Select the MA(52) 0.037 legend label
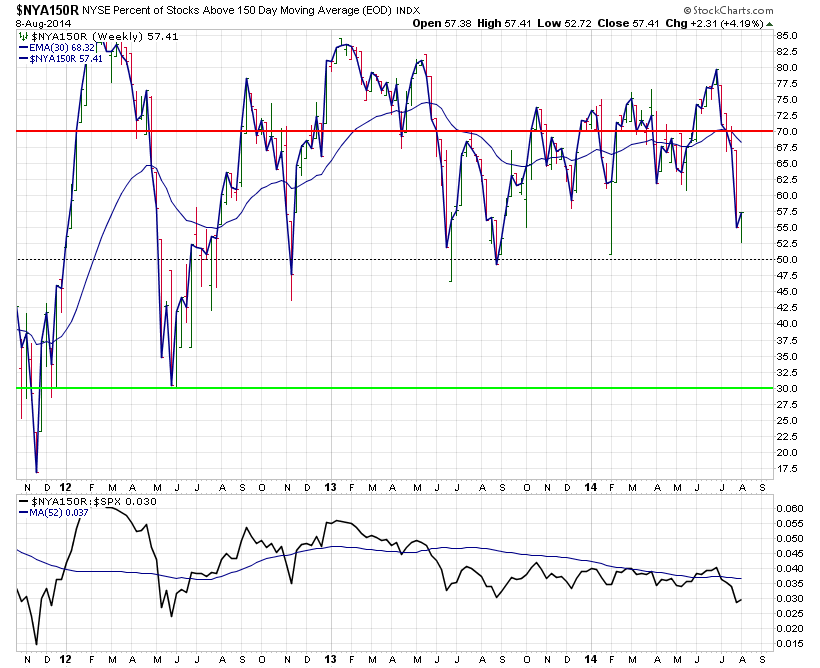The width and height of the screenshot is (820, 668). click(53, 513)
